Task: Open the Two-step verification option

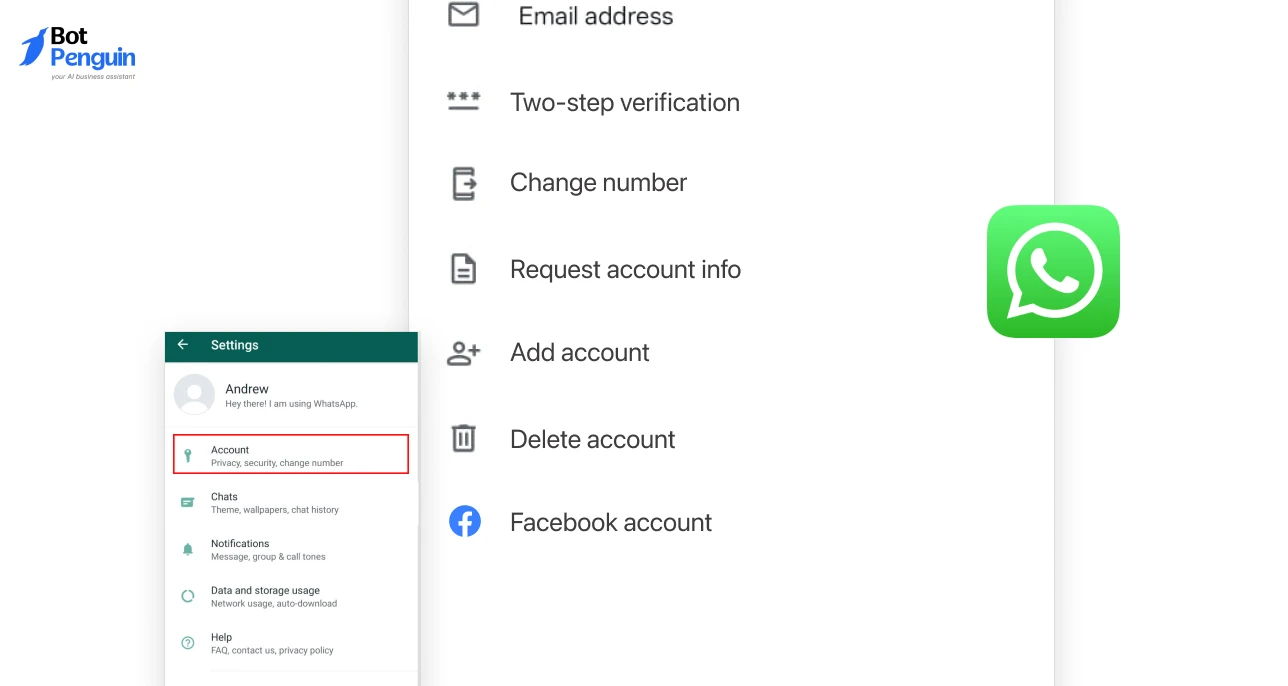Action: pos(624,102)
